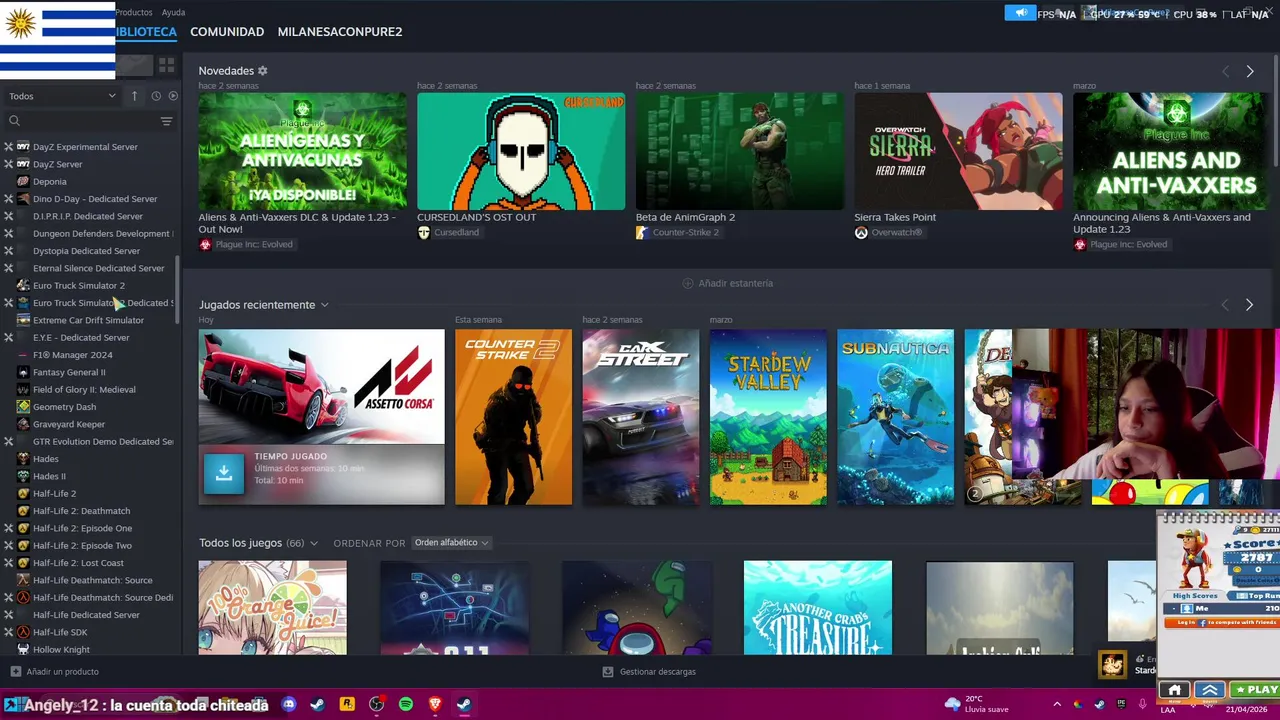Open the Productos menu

click(134, 13)
